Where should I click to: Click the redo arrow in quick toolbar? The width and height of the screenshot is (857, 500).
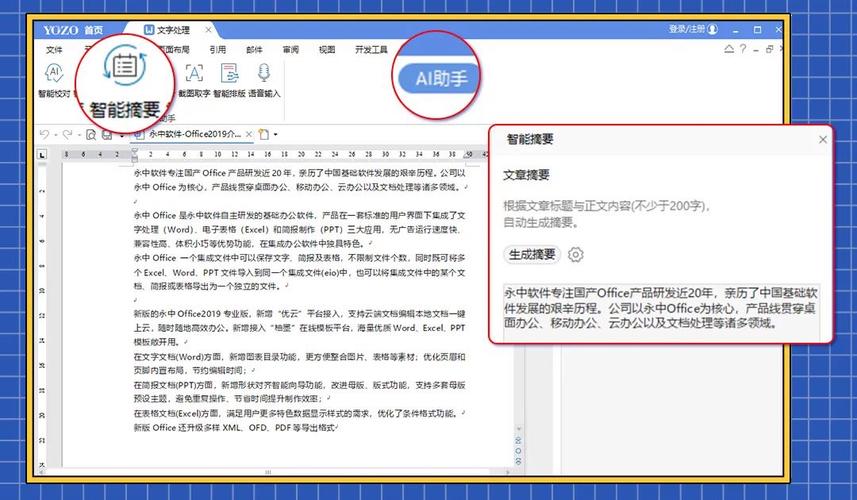click(x=67, y=134)
